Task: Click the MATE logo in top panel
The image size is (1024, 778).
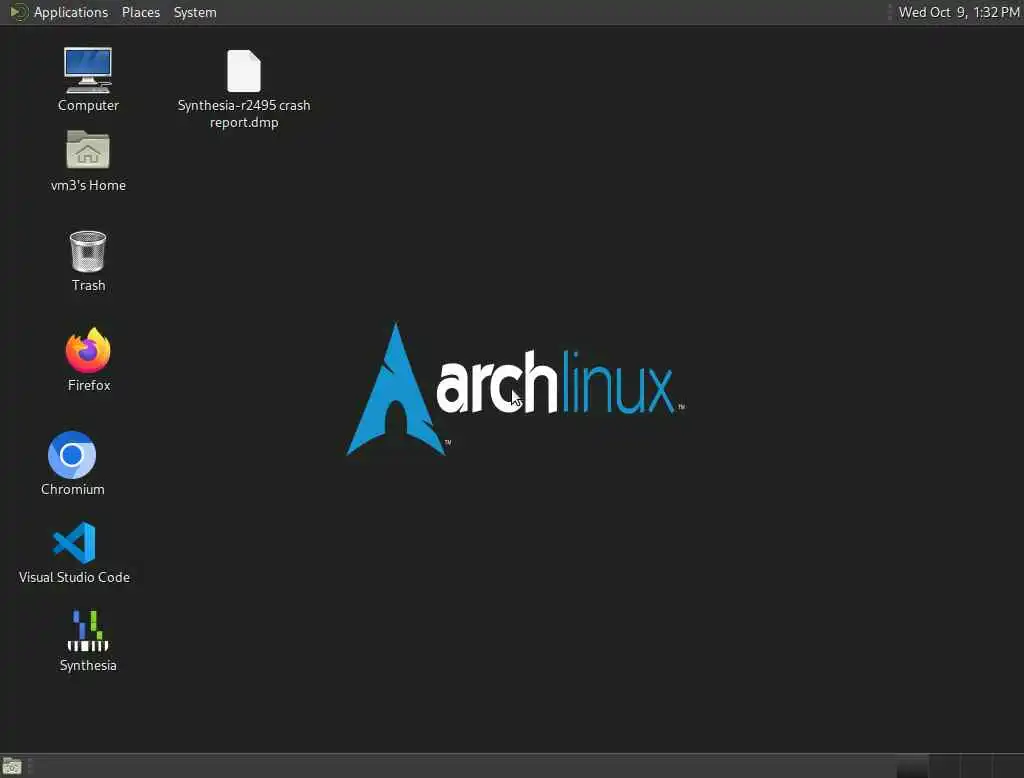Action: pos(19,12)
